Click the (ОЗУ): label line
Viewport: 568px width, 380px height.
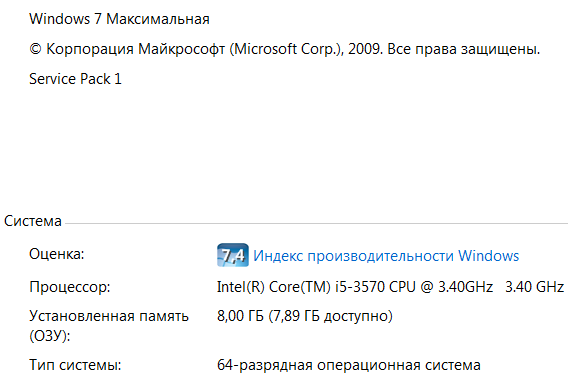click(x=50, y=336)
